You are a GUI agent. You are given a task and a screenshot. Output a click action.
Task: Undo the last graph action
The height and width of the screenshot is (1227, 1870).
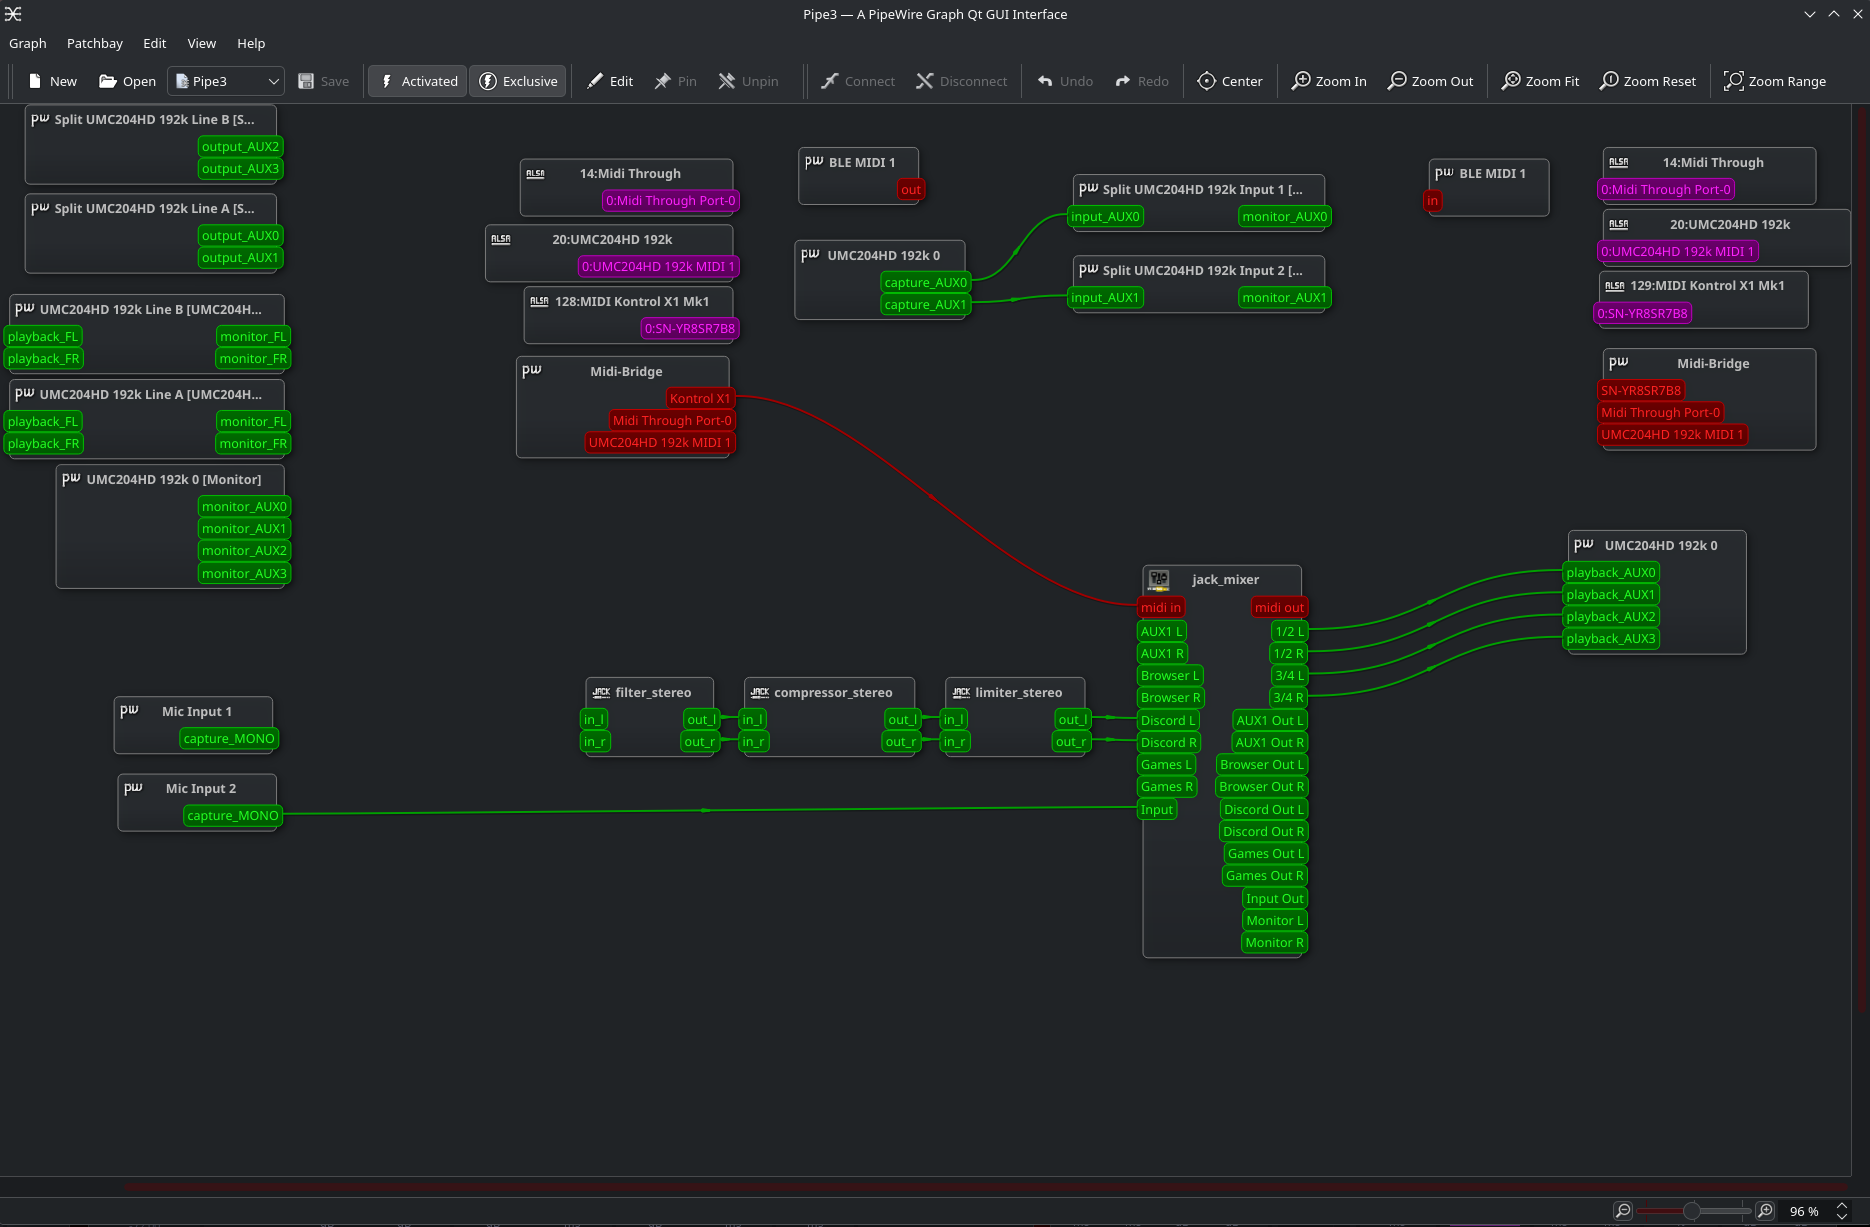tap(1065, 81)
